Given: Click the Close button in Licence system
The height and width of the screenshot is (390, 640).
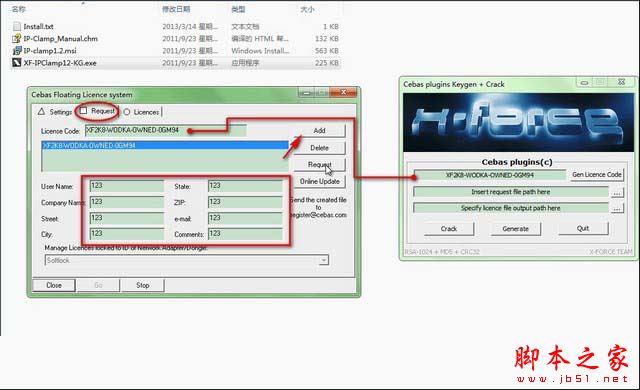Looking at the screenshot, I should click(54, 285).
